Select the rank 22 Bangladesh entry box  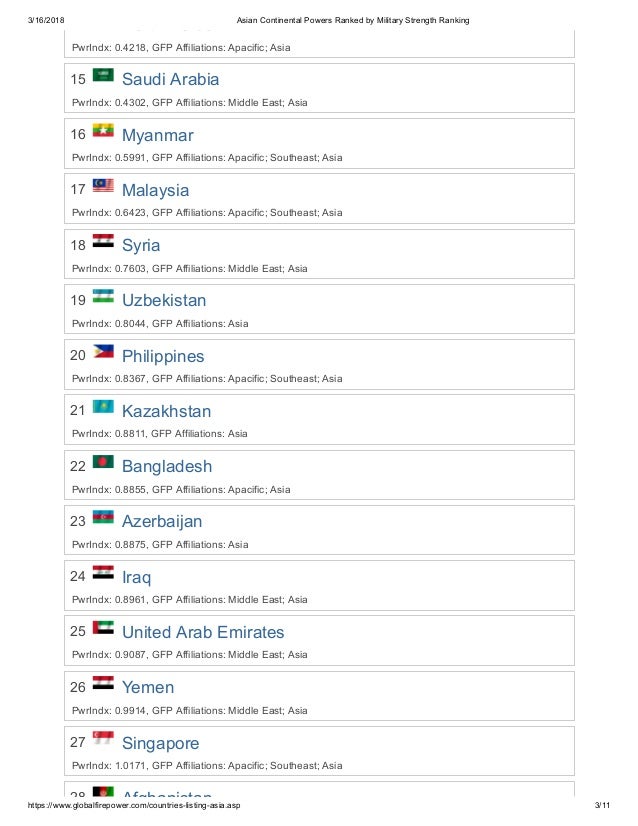pyautogui.click(x=319, y=475)
